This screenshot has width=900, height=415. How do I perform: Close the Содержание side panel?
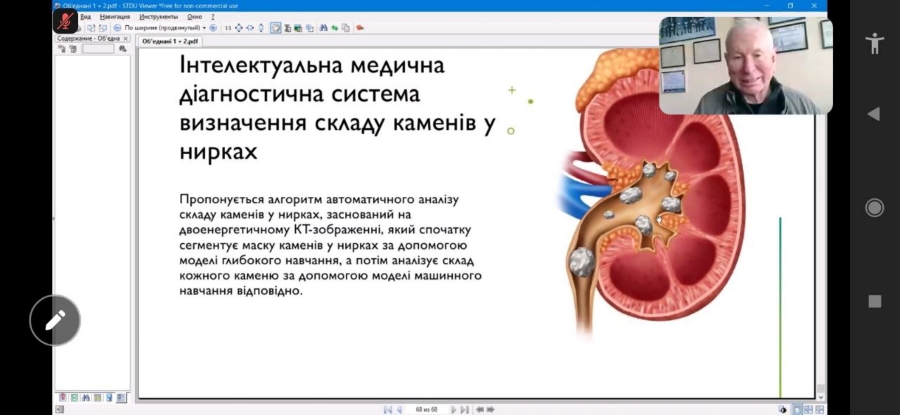coord(127,38)
